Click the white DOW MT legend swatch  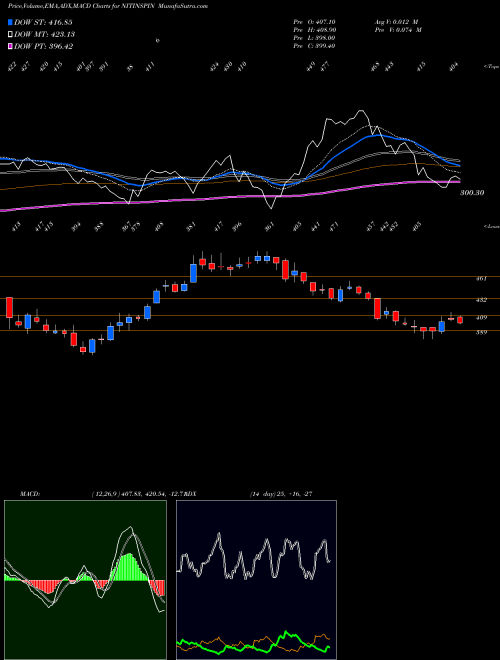(x=11, y=34)
